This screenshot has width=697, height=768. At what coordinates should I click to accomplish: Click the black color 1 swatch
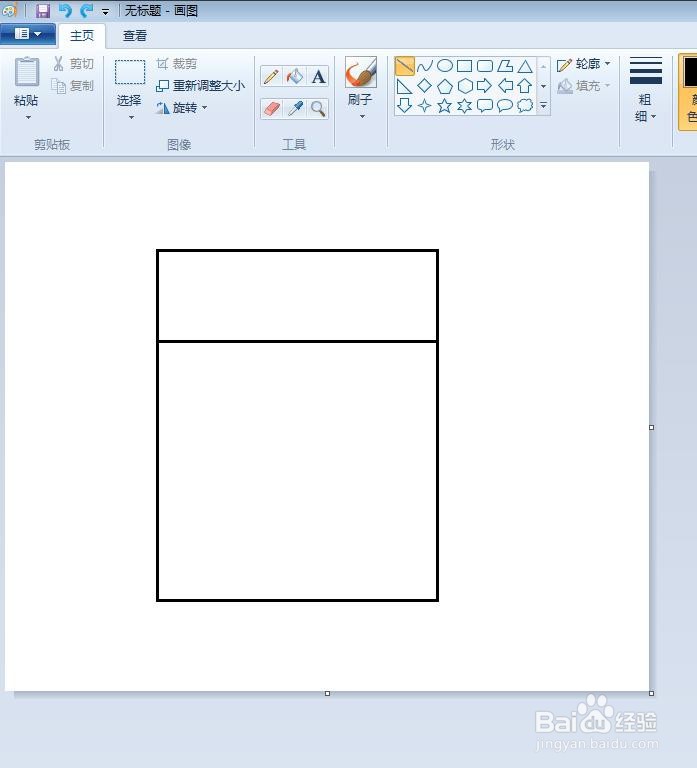(690, 72)
